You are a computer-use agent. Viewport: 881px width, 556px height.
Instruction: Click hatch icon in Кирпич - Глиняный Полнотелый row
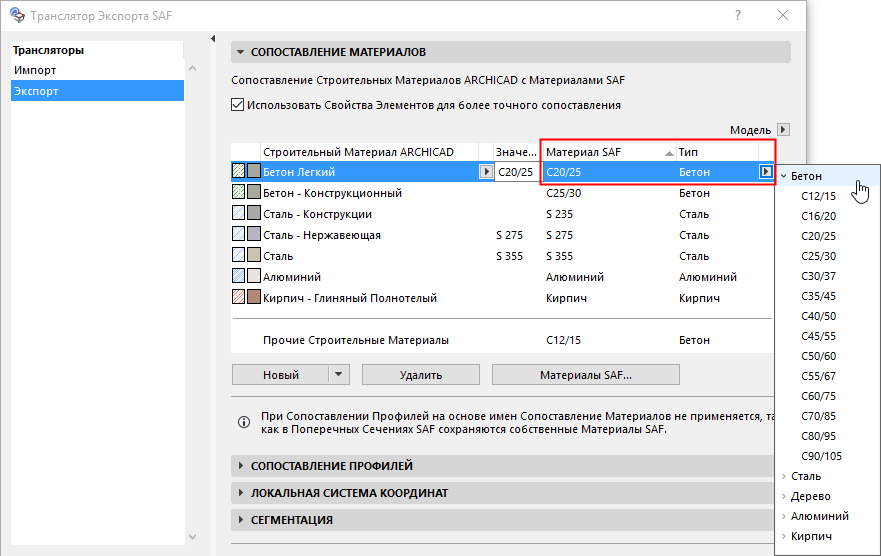tap(239, 297)
